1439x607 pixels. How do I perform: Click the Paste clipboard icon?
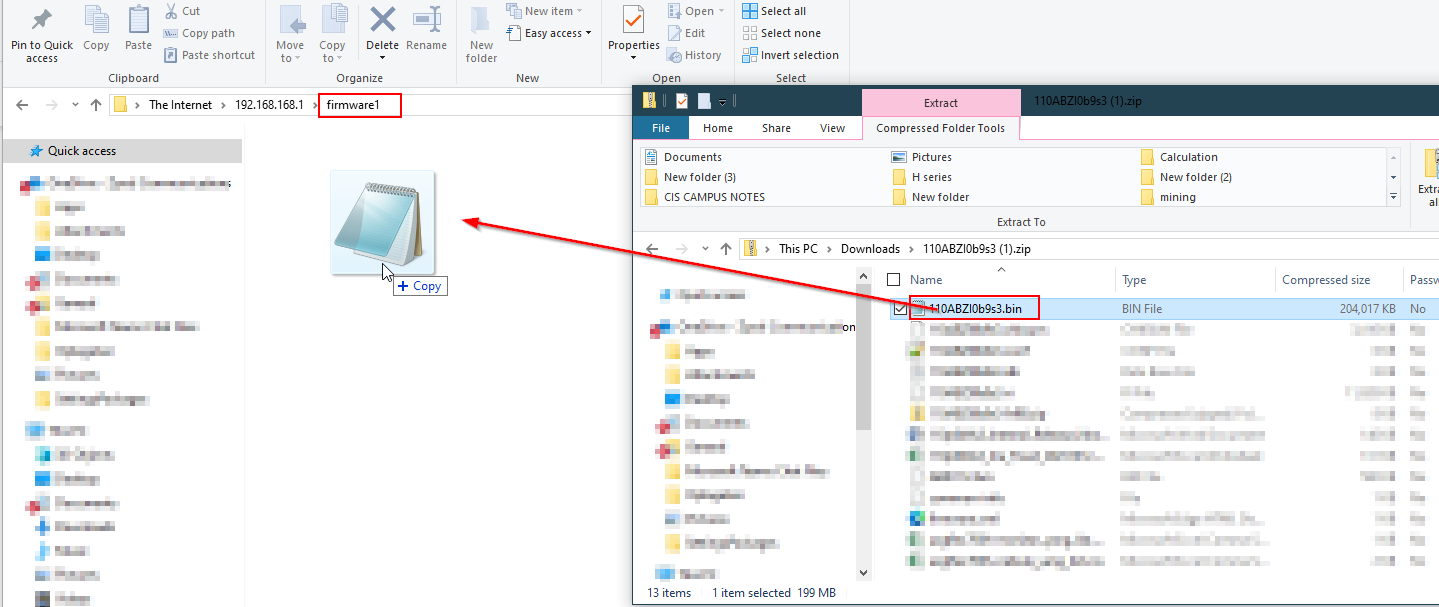point(138,20)
